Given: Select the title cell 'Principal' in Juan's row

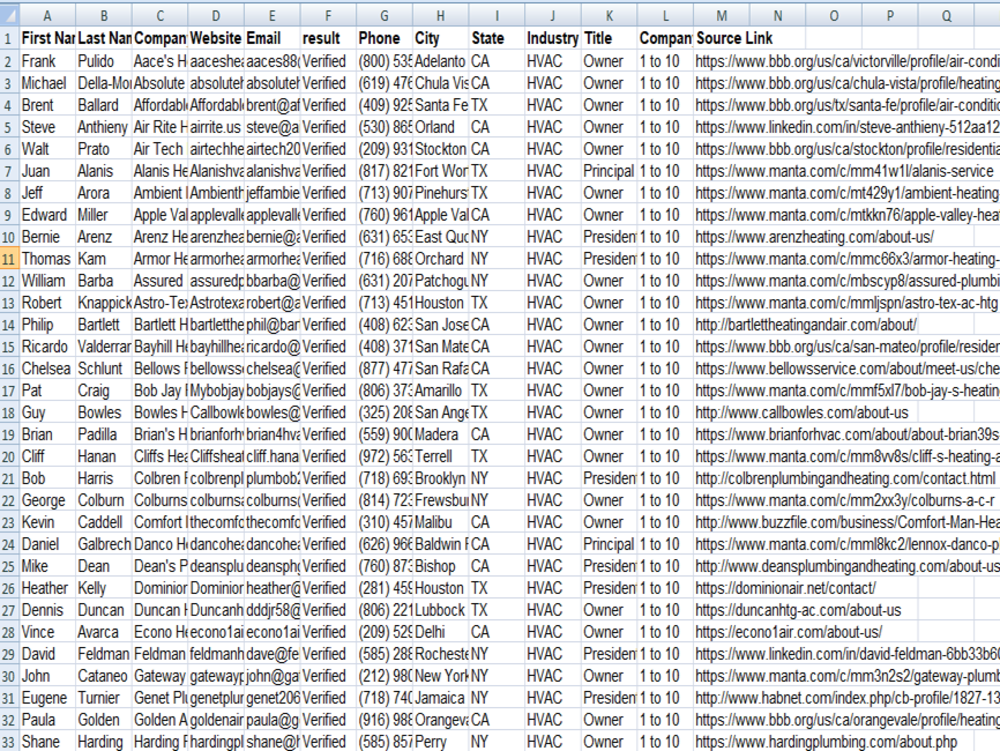Looking at the screenshot, I should pyautogui.click(x=609, y=171).
